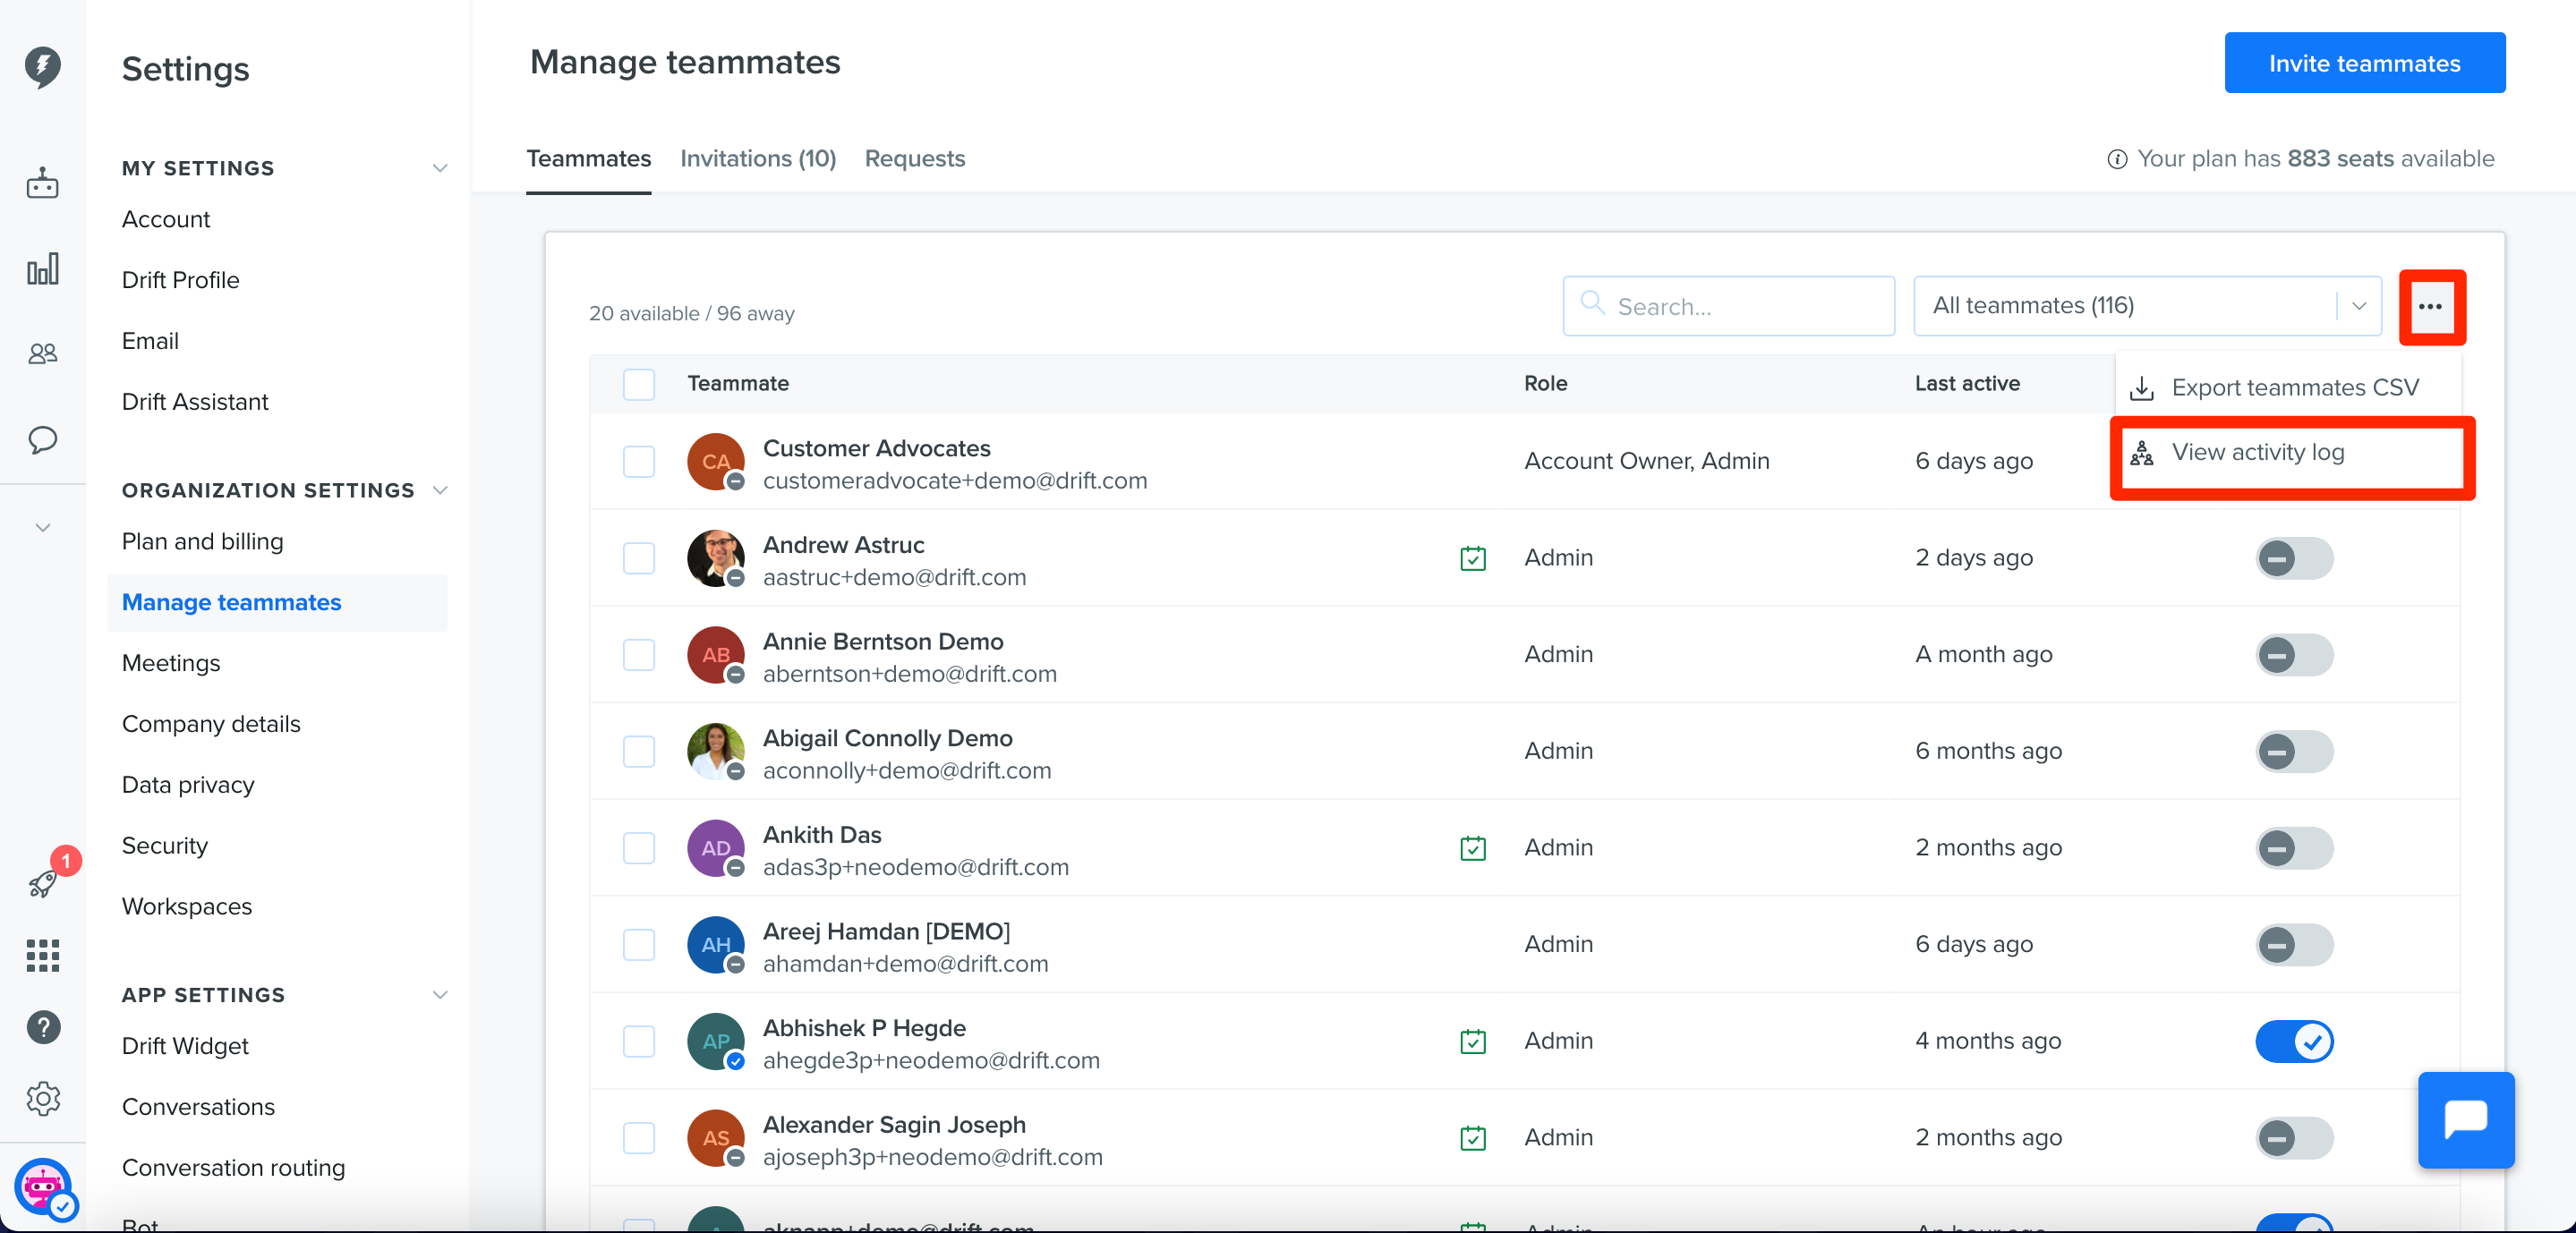Toggle availability for Annie Berntson Demo
The height and width of the screenshot is (1233, 2576).
click(x=2294, y=655)
